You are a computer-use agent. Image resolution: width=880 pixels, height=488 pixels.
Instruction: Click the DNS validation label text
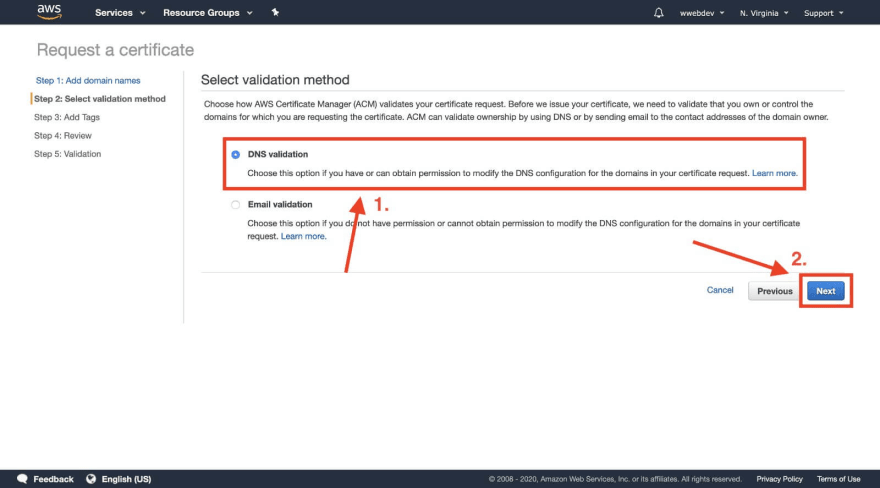[278, 154]
